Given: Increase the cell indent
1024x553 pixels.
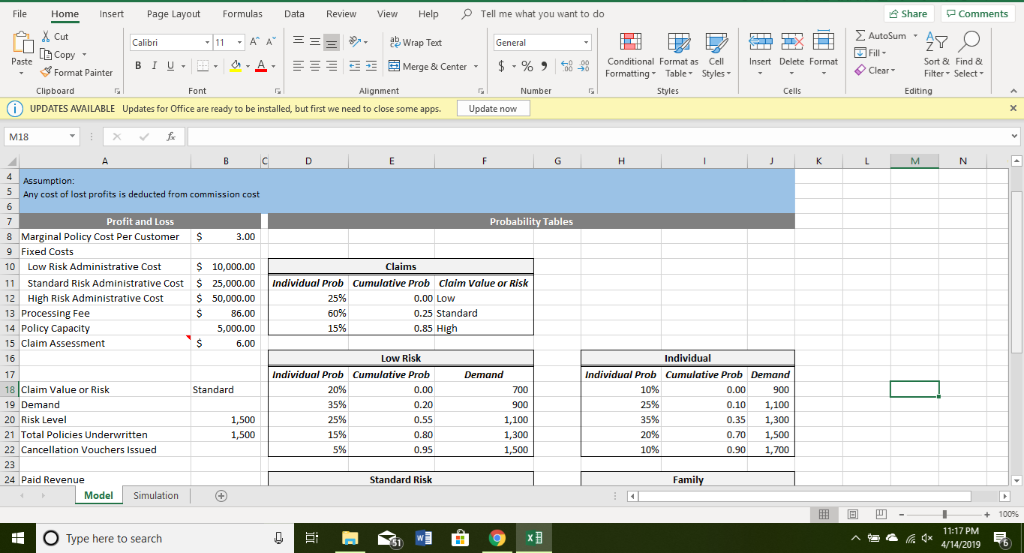Looking at the screenshot, I should coord(371,66).
